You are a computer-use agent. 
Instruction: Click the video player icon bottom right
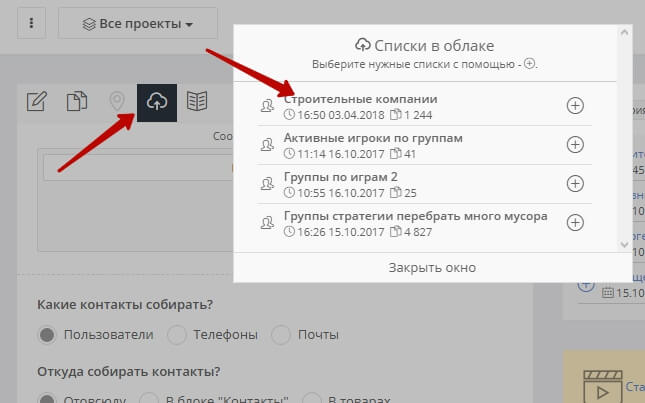pos(603,387)
